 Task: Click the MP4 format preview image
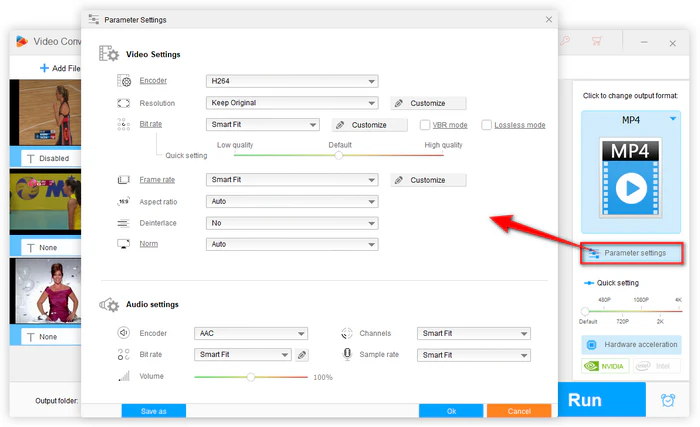tap(630, 178)
